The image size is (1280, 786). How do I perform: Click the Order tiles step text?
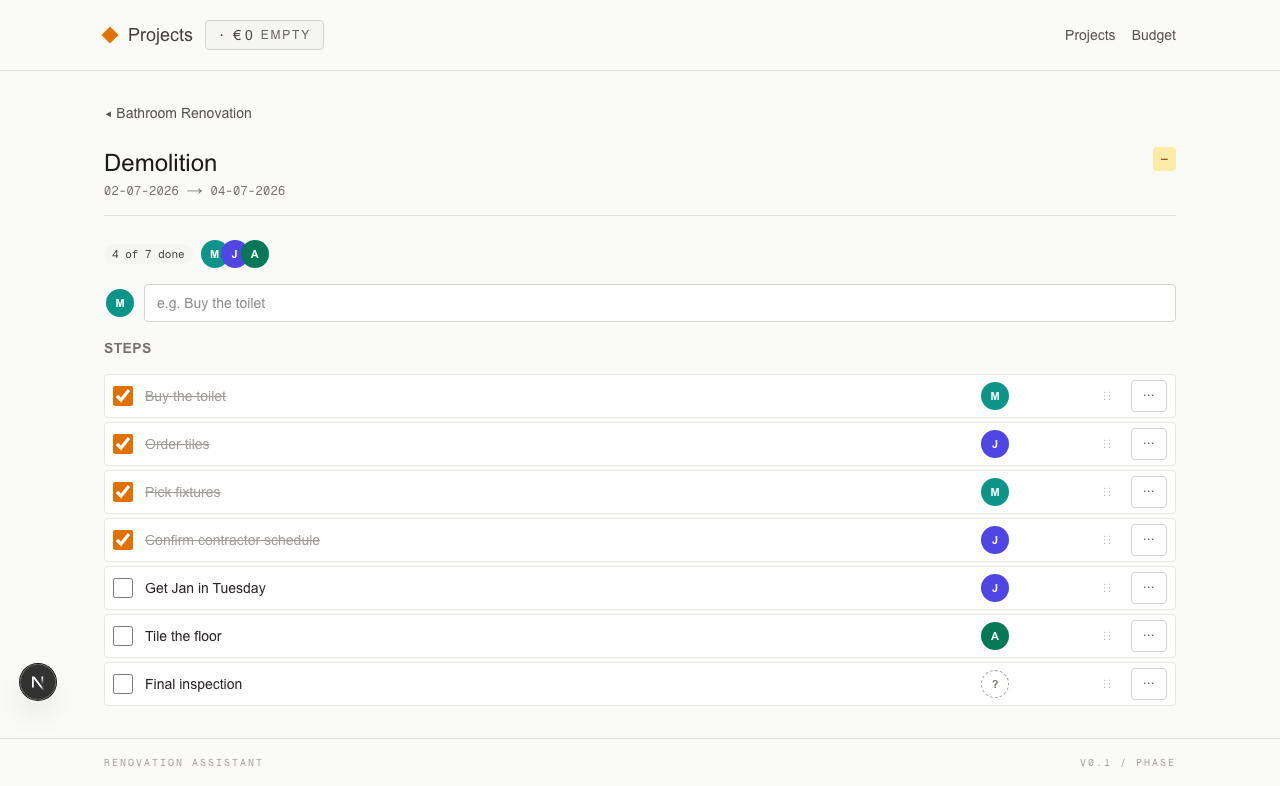[x=177, y=444]
